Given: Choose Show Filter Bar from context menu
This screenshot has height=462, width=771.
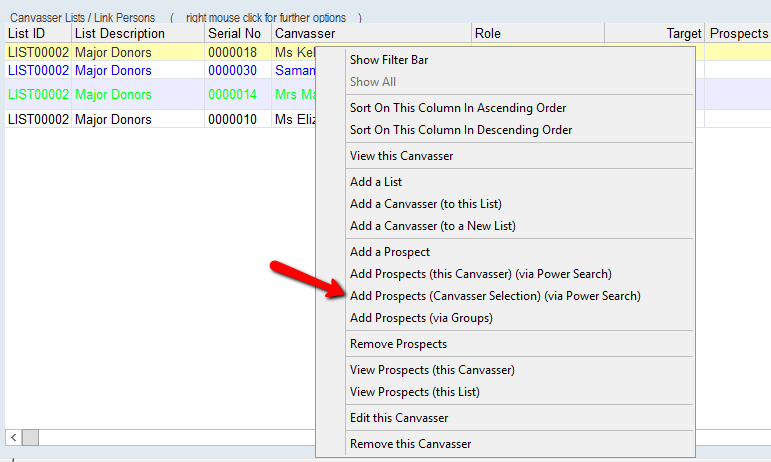Looking at the screenshot, I should 389,60.
